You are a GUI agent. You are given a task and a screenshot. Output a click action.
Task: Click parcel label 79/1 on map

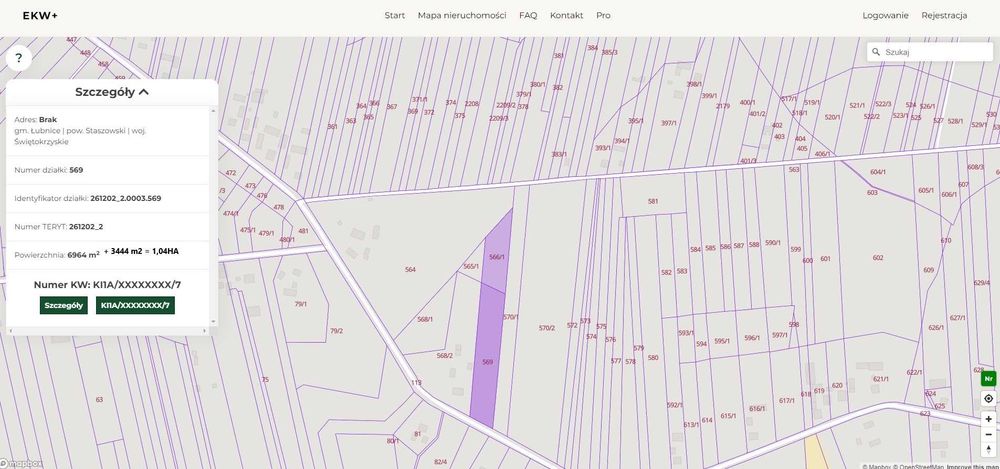click(300, 304)
